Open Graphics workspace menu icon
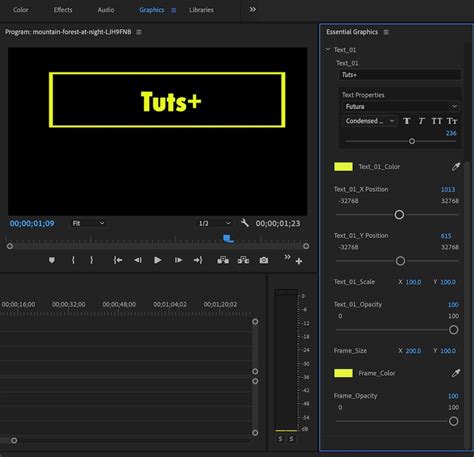 (x=174, y=10)
